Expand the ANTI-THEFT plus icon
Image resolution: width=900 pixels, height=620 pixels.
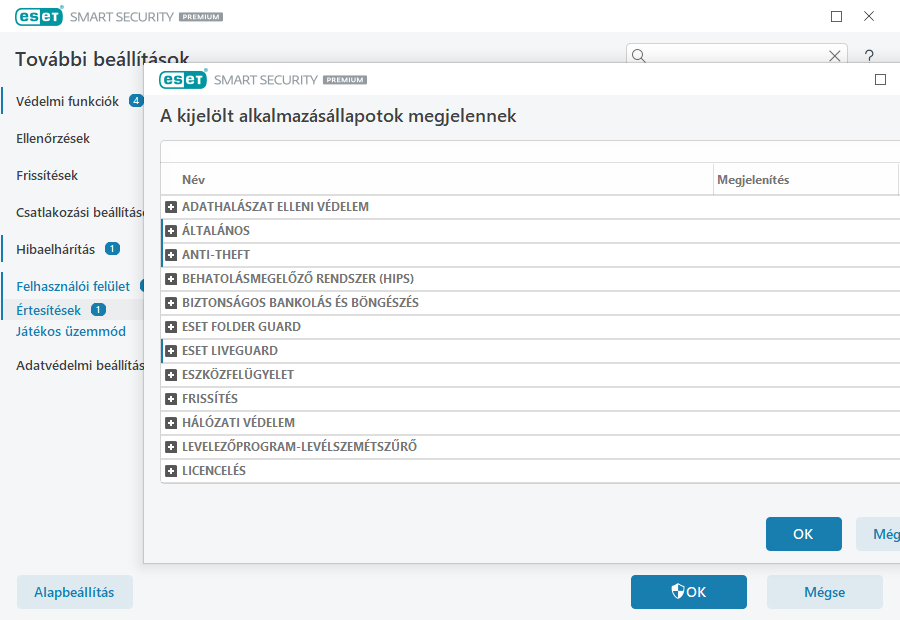171,255
